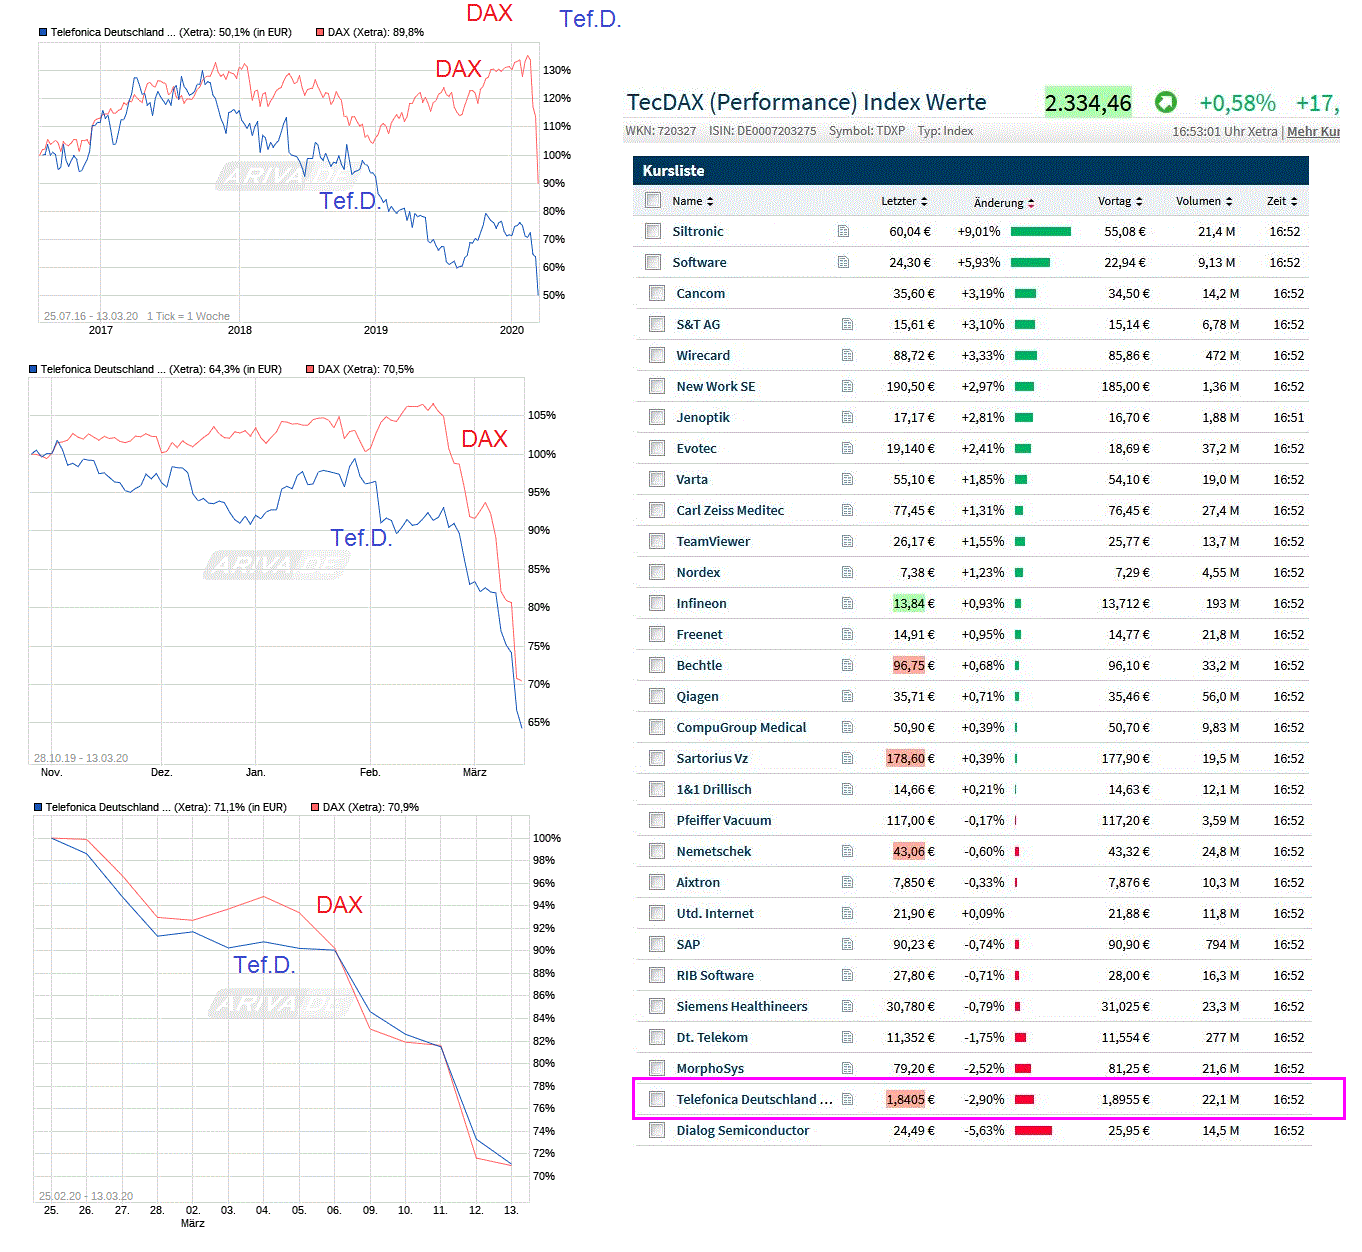Open the news icon beside Infineon
1362x1252 pixels.
[x=847, y=603]
